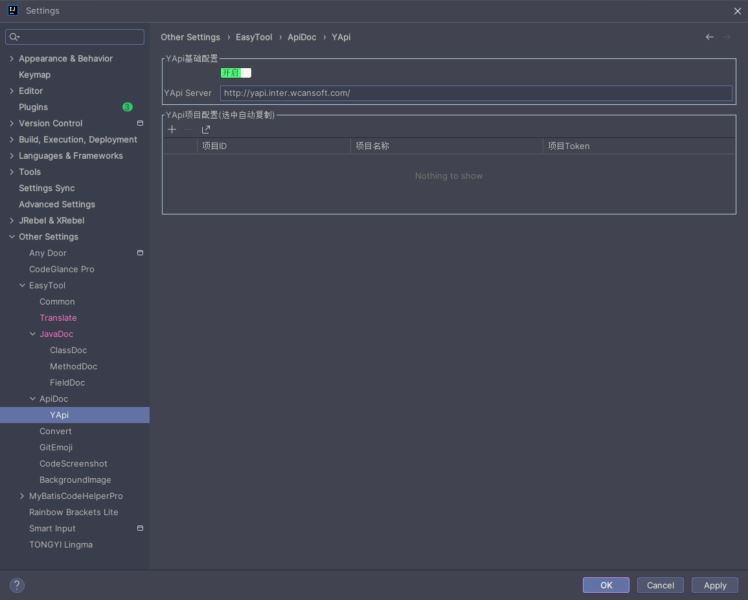Screen dimensions: 748x600
Task: Click the add project plus icon
Action: pyautogui.click(x=172, y=130)
